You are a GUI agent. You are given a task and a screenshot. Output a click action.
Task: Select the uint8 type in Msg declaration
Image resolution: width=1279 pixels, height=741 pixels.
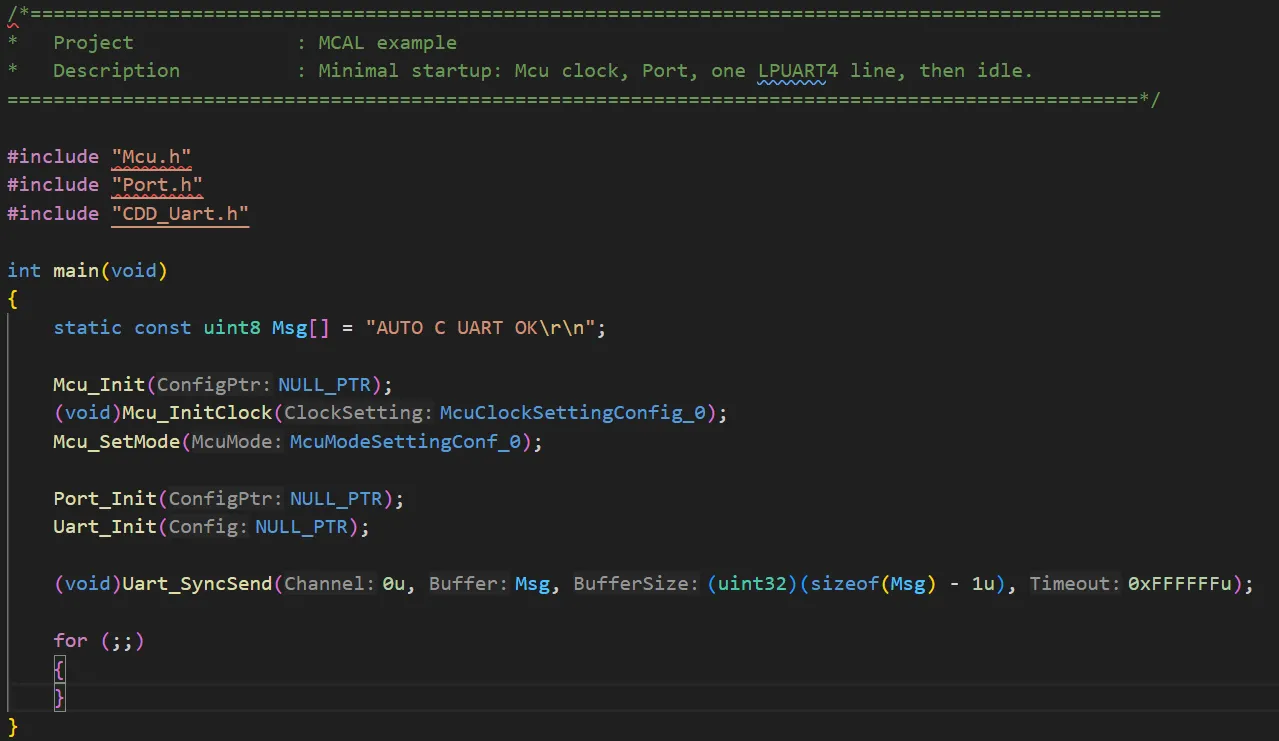click(x=232, y=328)
